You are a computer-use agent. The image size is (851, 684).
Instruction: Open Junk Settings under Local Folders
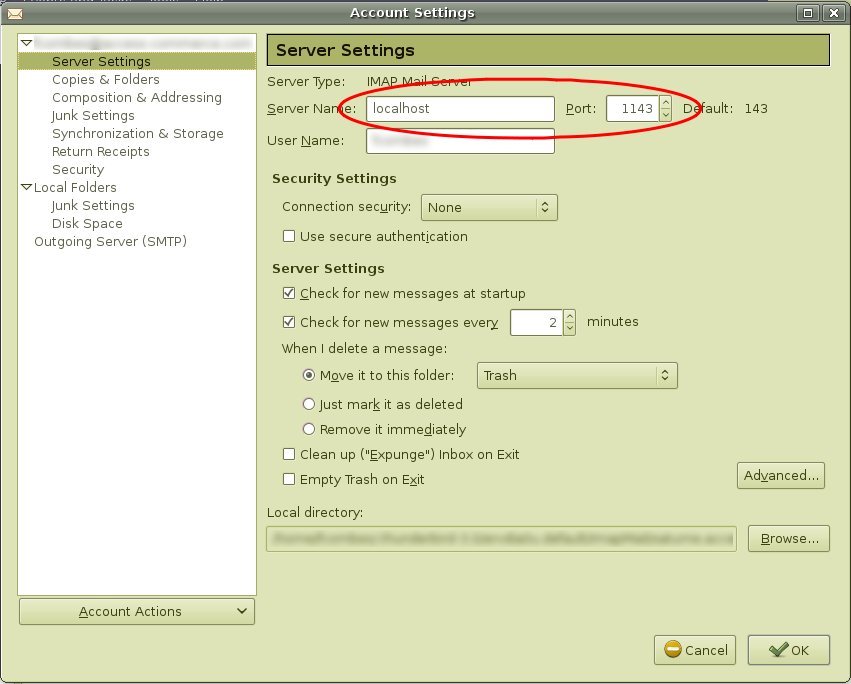(93, 205)
